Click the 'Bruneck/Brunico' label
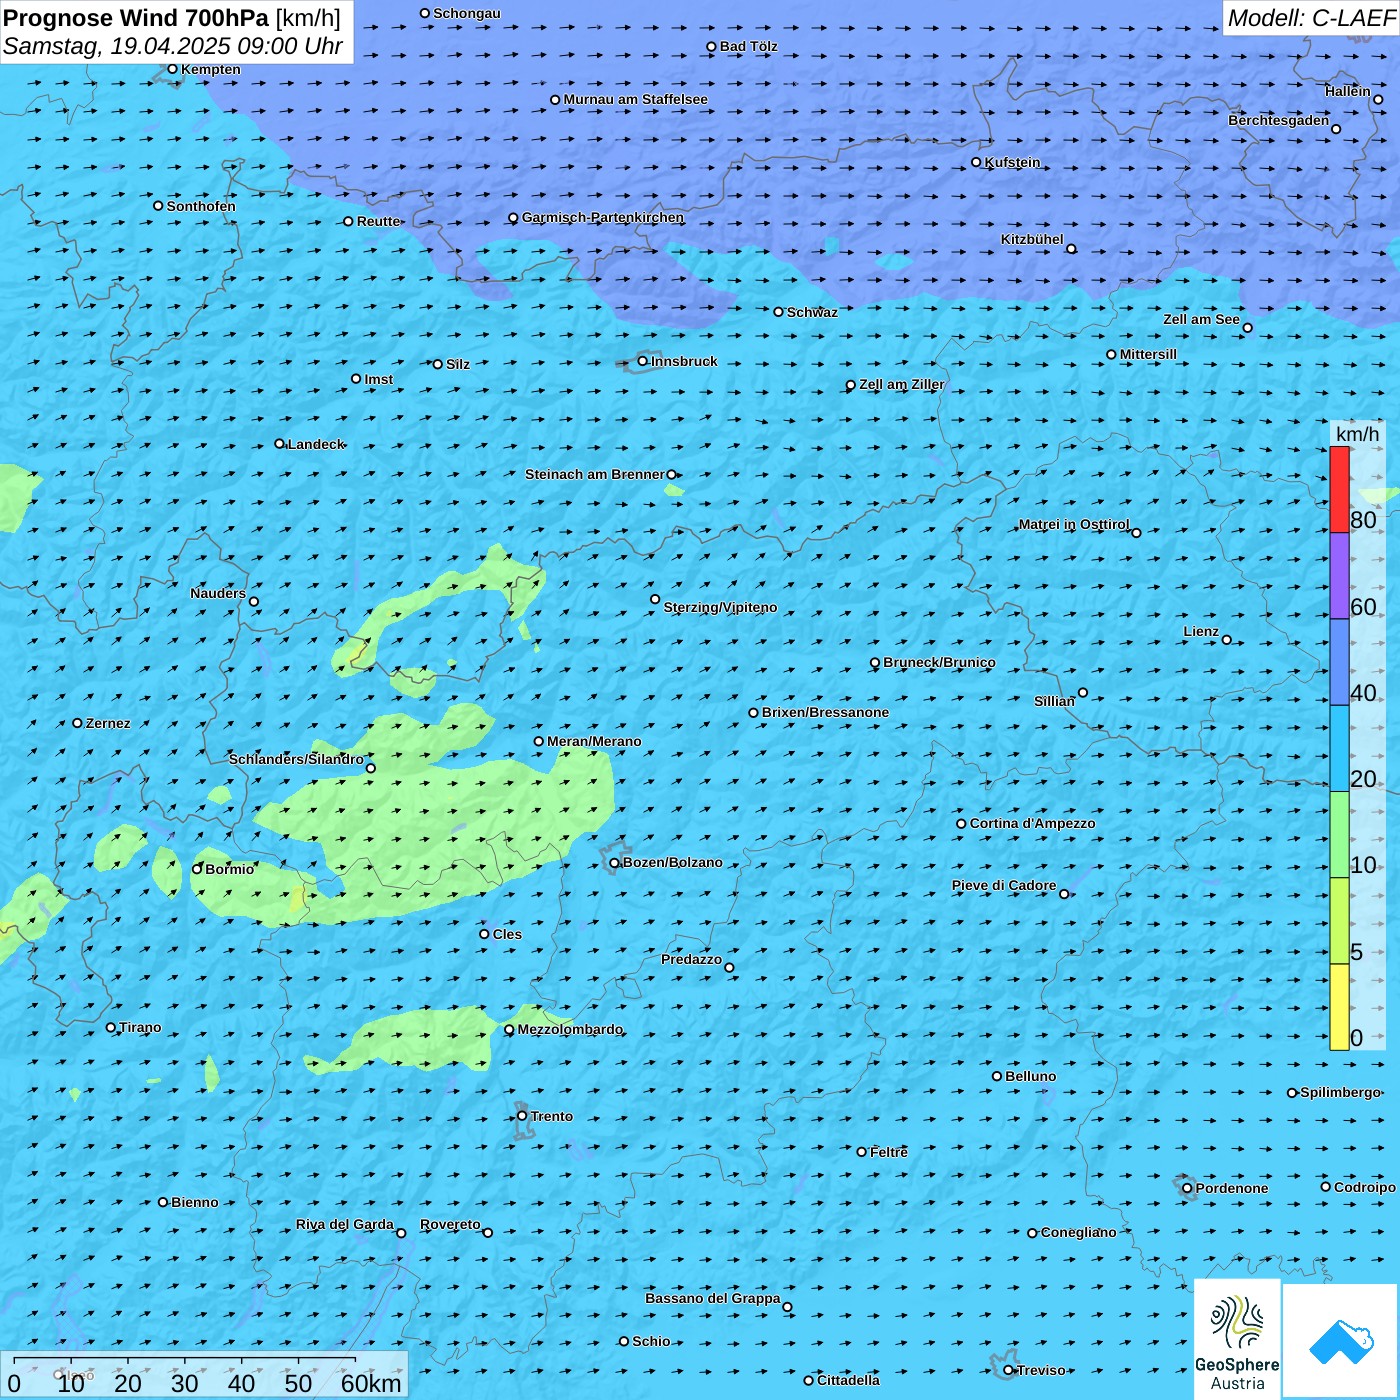Image resolution: width=1400 pixels, height=1400 pixels. 939,662
